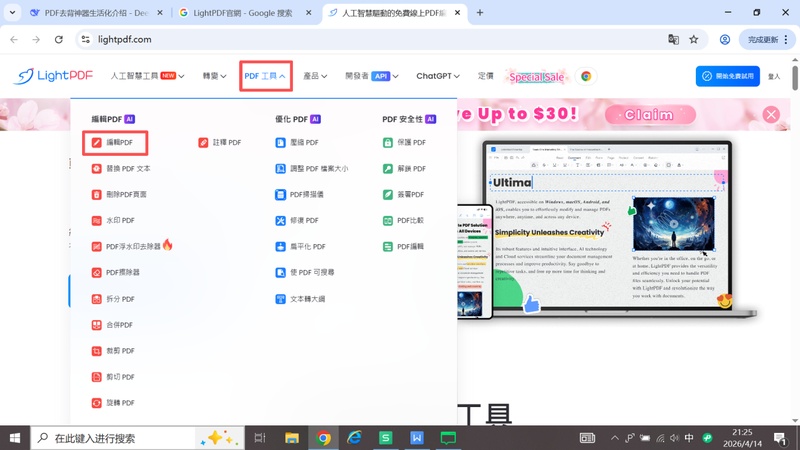Go back to the previous page

[14, 39]
